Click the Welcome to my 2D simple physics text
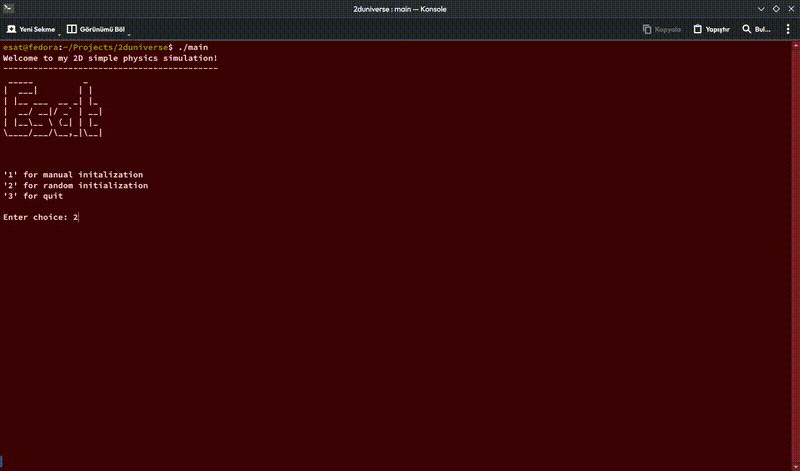The height and width of the screenshot is (471, 800). (110, 58)
